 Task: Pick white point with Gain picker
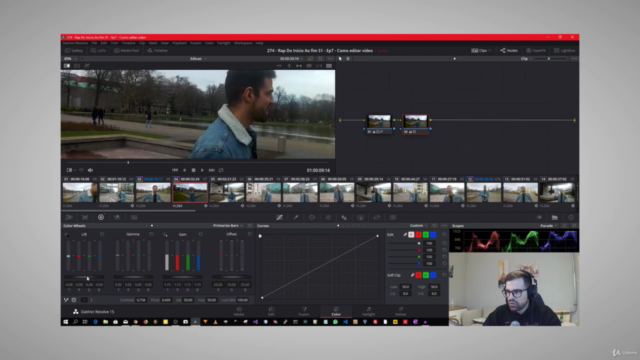pyautogui.click(x=165, y=235)
